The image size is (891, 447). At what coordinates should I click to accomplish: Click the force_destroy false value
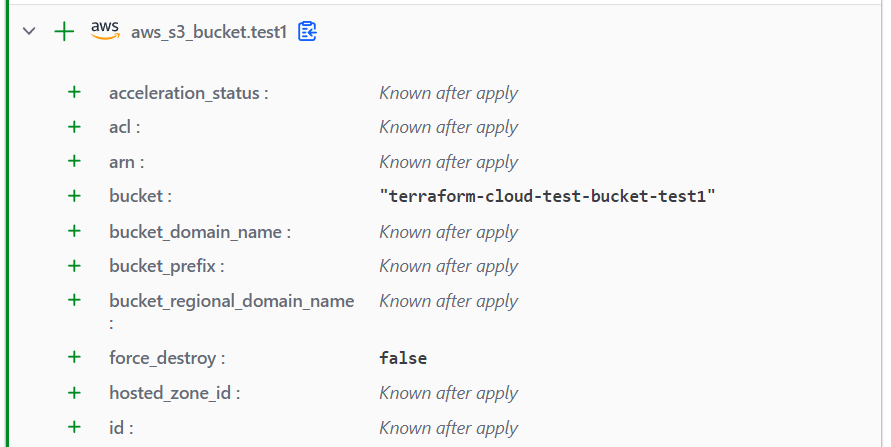(403, 358)
